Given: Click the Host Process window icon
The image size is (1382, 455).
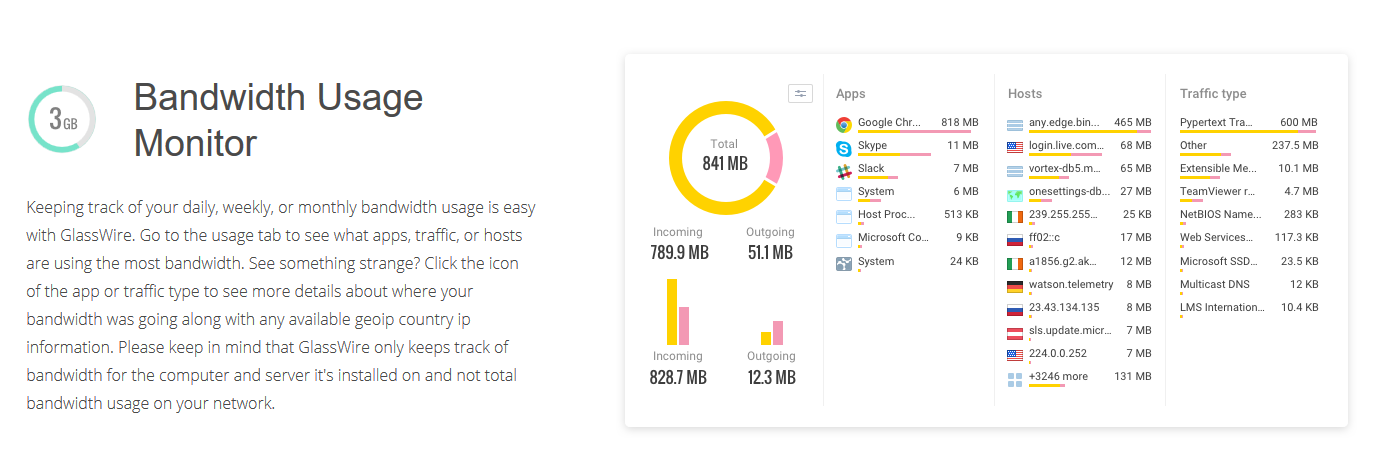Looking at the screenshot, I should [844, 216].
